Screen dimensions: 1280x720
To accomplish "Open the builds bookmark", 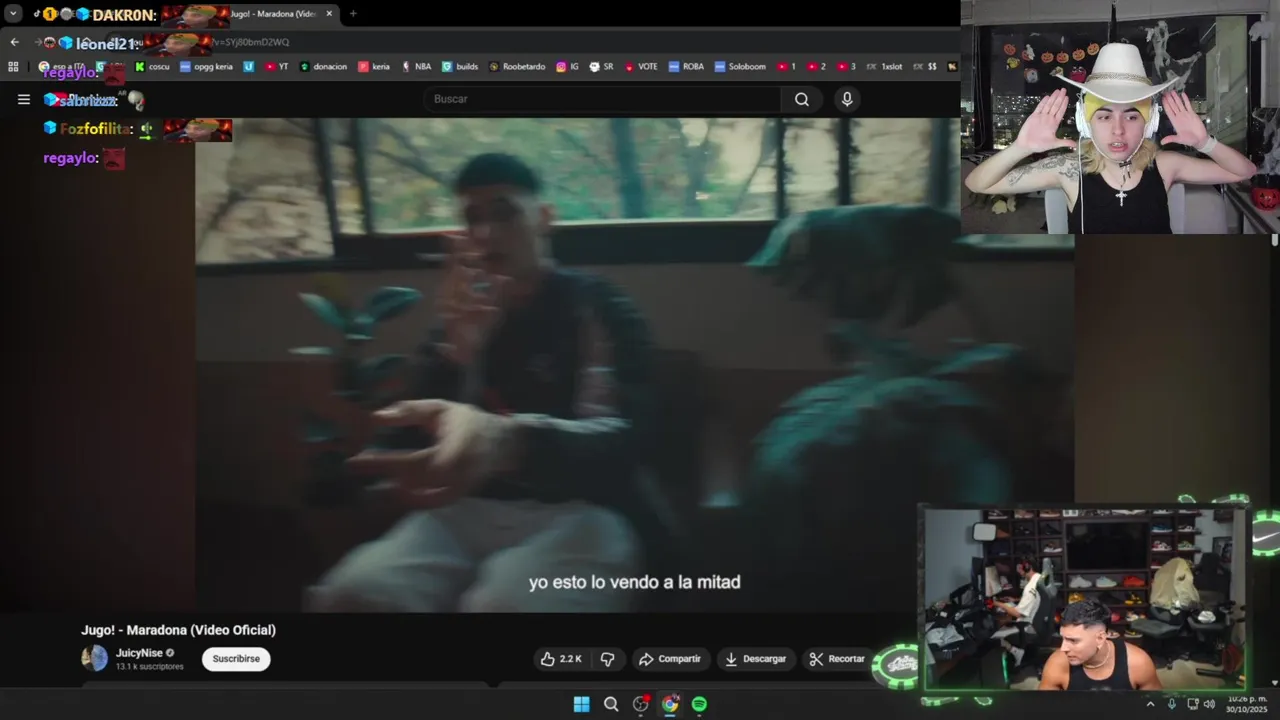I will click(460, 67).
